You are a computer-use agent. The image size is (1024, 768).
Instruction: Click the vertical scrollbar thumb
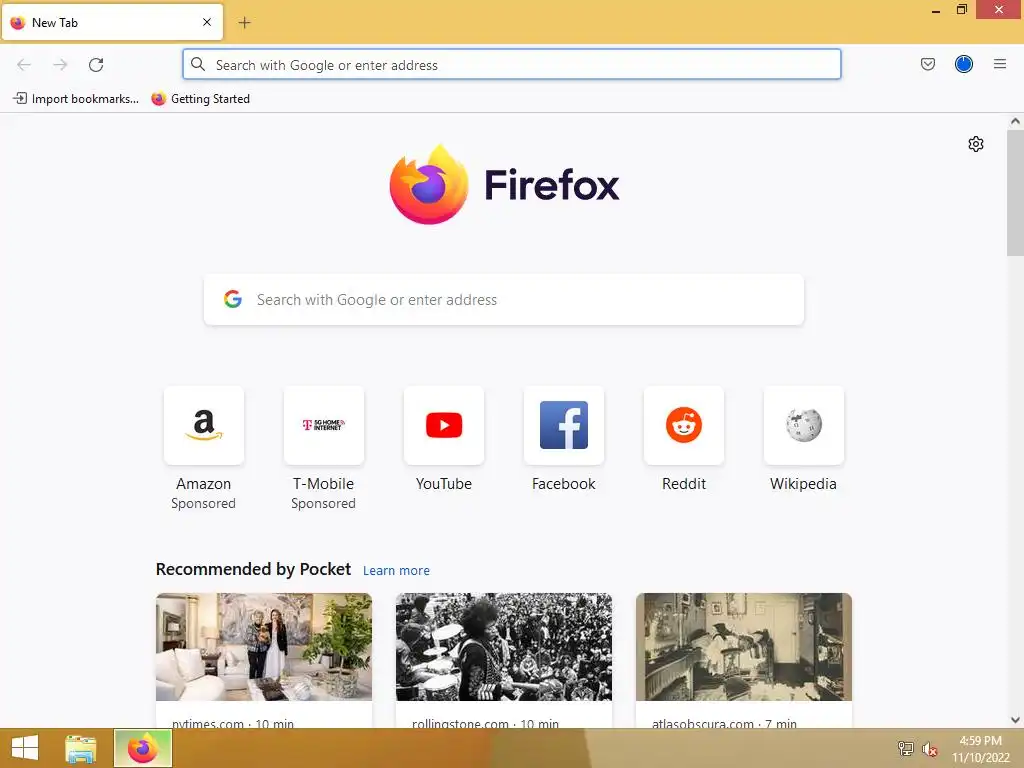(x=1015, y=193)
